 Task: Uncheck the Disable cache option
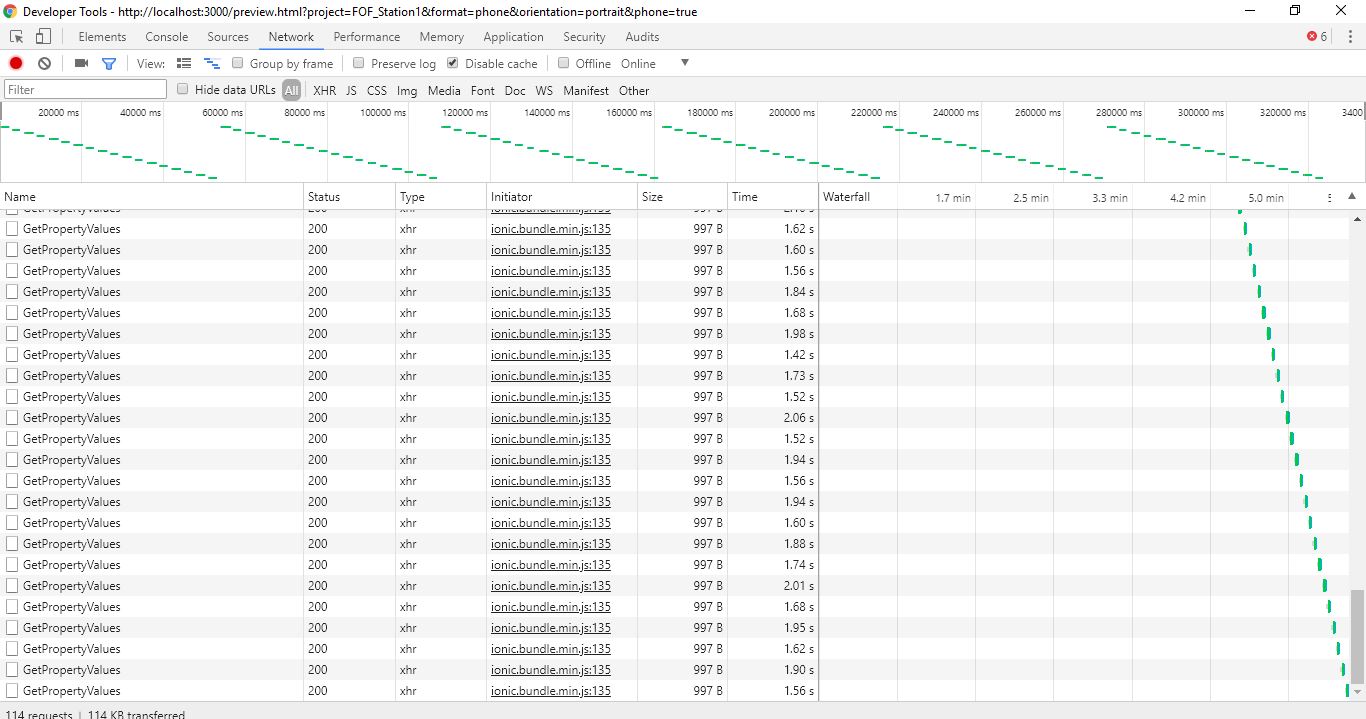pyautogui.click(x=452, y=62)
